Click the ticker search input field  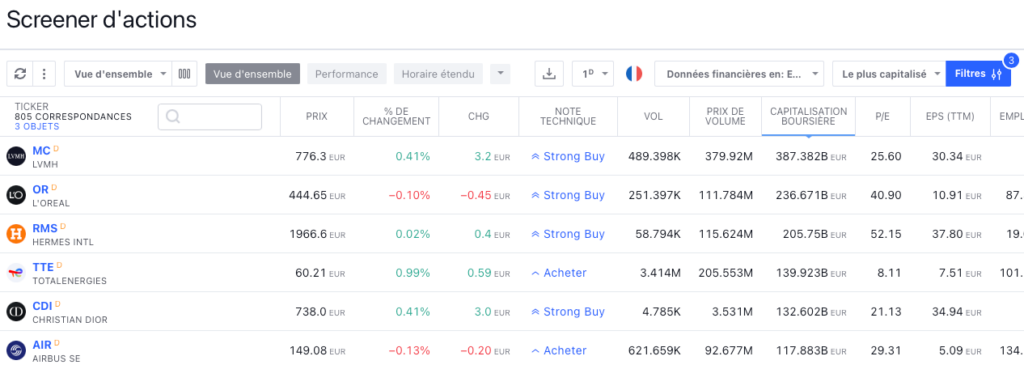pyautogui.click(x=210, y=116)
